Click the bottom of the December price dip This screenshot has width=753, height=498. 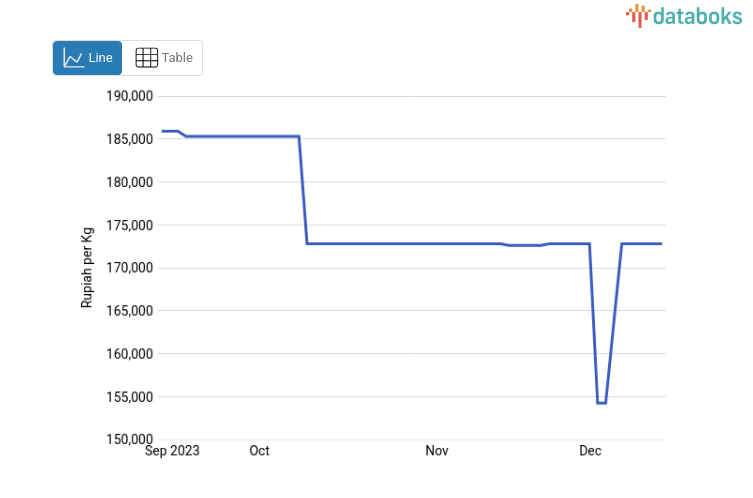(601, 403)
